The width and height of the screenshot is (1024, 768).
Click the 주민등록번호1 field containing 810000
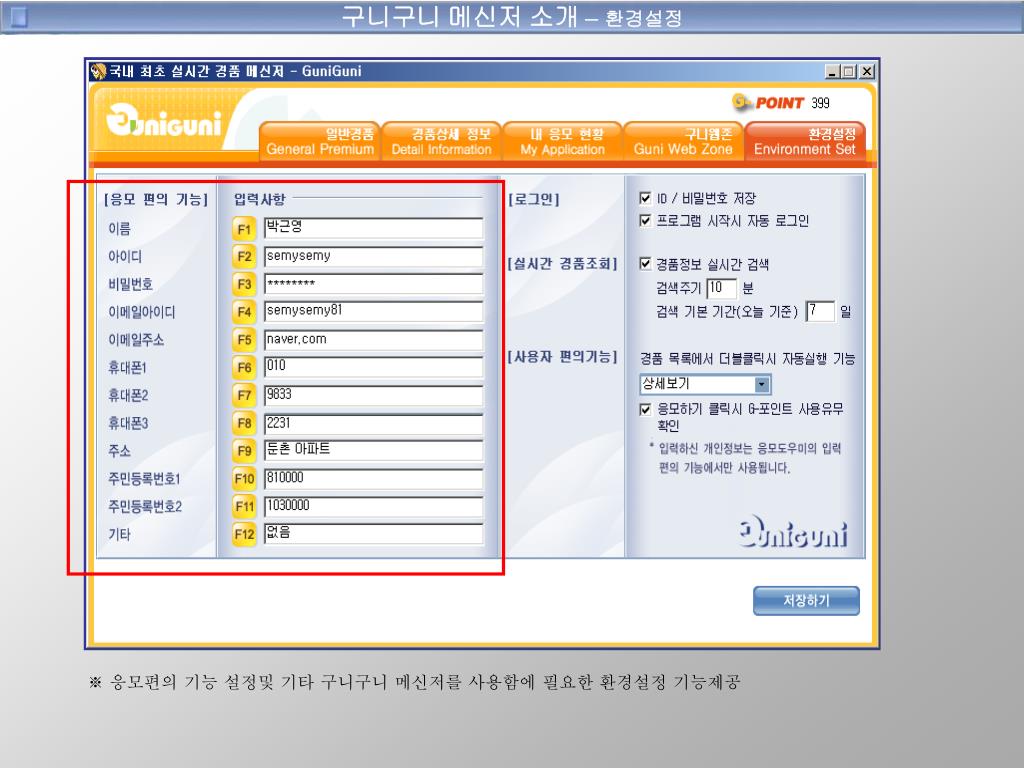374,478
